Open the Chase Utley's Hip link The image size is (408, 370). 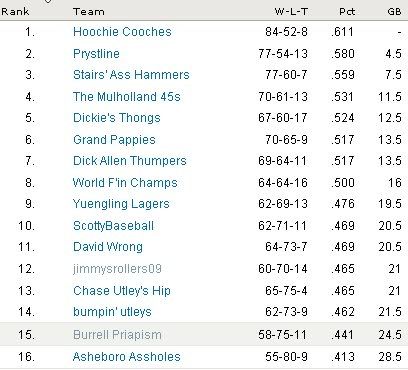click(122, 291)
